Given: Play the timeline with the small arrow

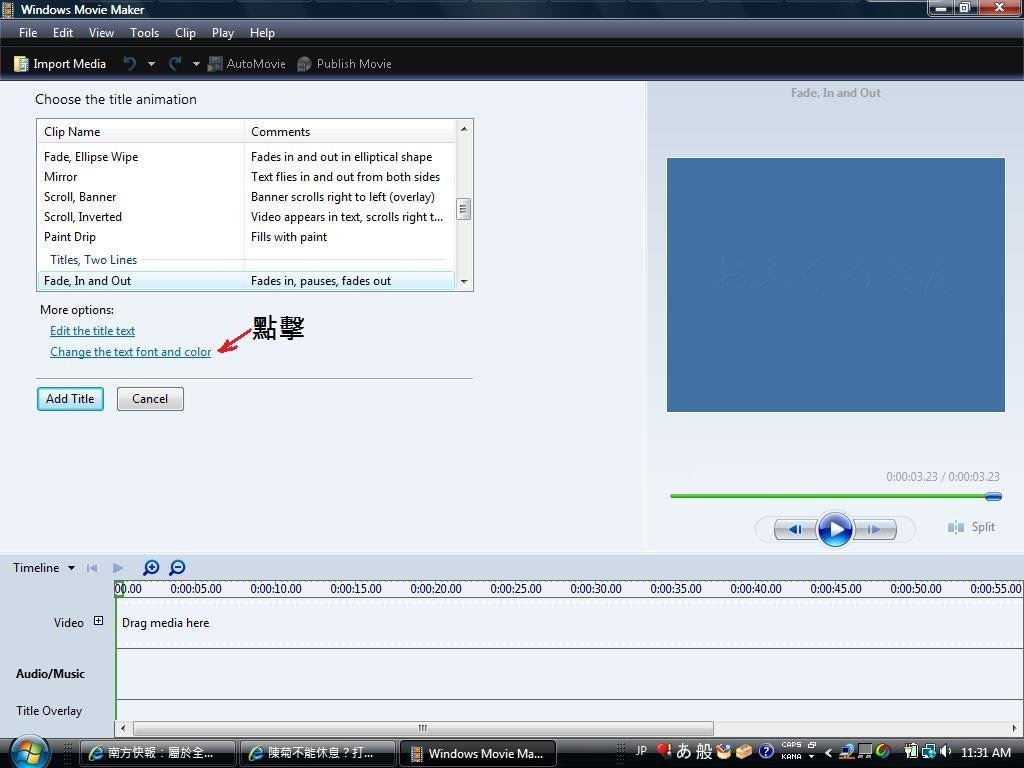Looking at the screenshot, I should 118,568.
